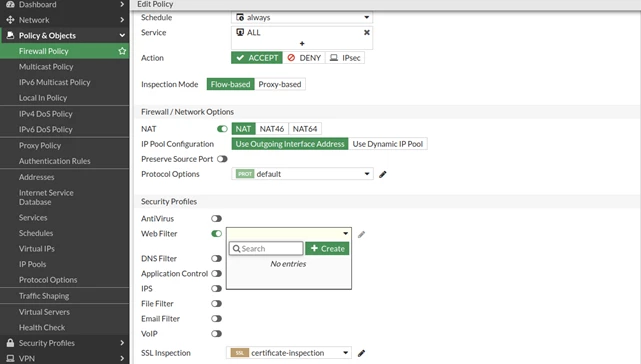The width and height of the screenshot is (641, 364).
Task: Disable the NAT toggle switch
Action: [222, 129]
